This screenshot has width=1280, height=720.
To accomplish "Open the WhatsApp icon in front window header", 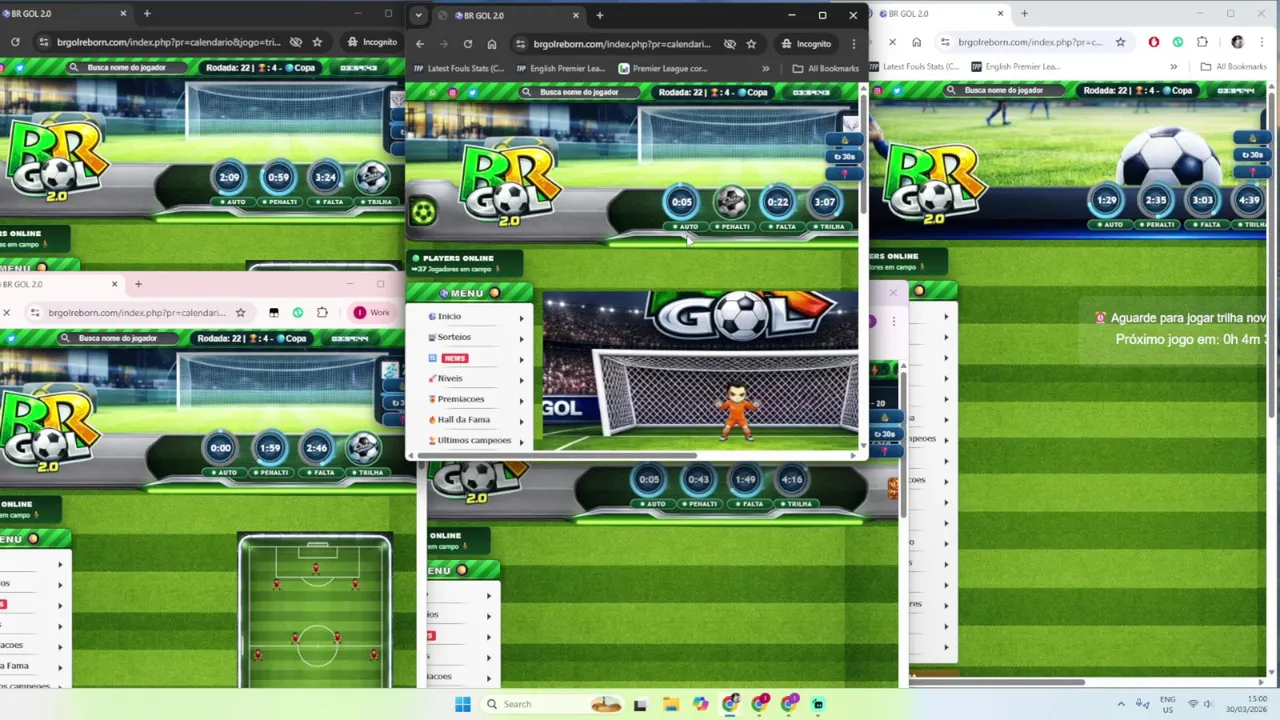I will click(x=432, y=92).
